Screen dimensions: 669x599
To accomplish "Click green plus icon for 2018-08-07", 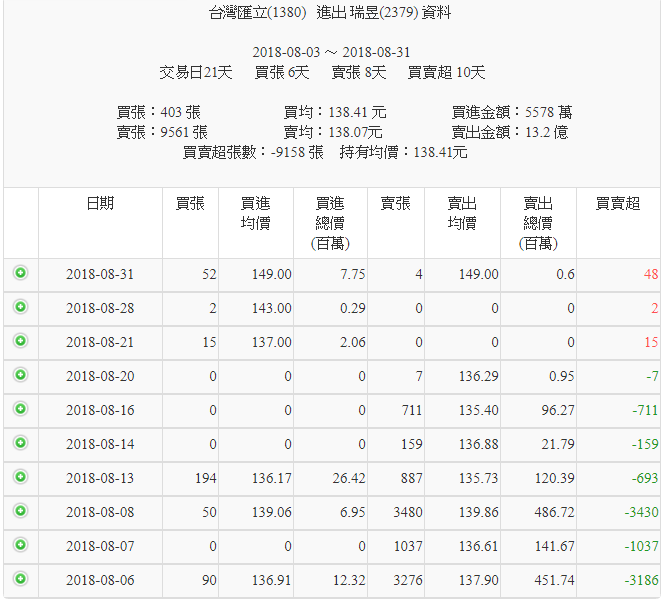I will tap(20, 545).
